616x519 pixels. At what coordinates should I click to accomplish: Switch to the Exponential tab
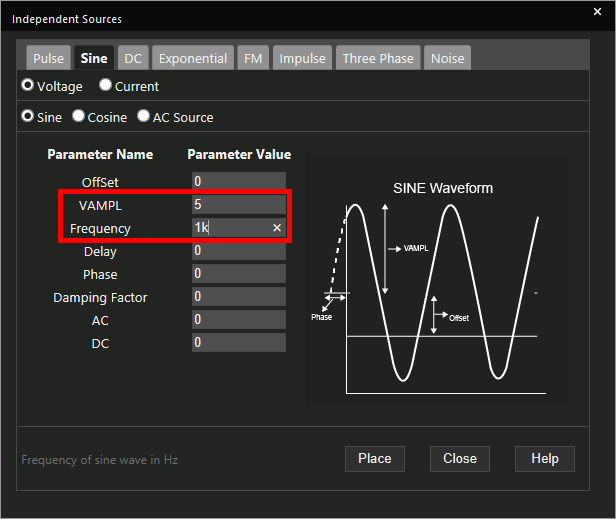(193, 58)
